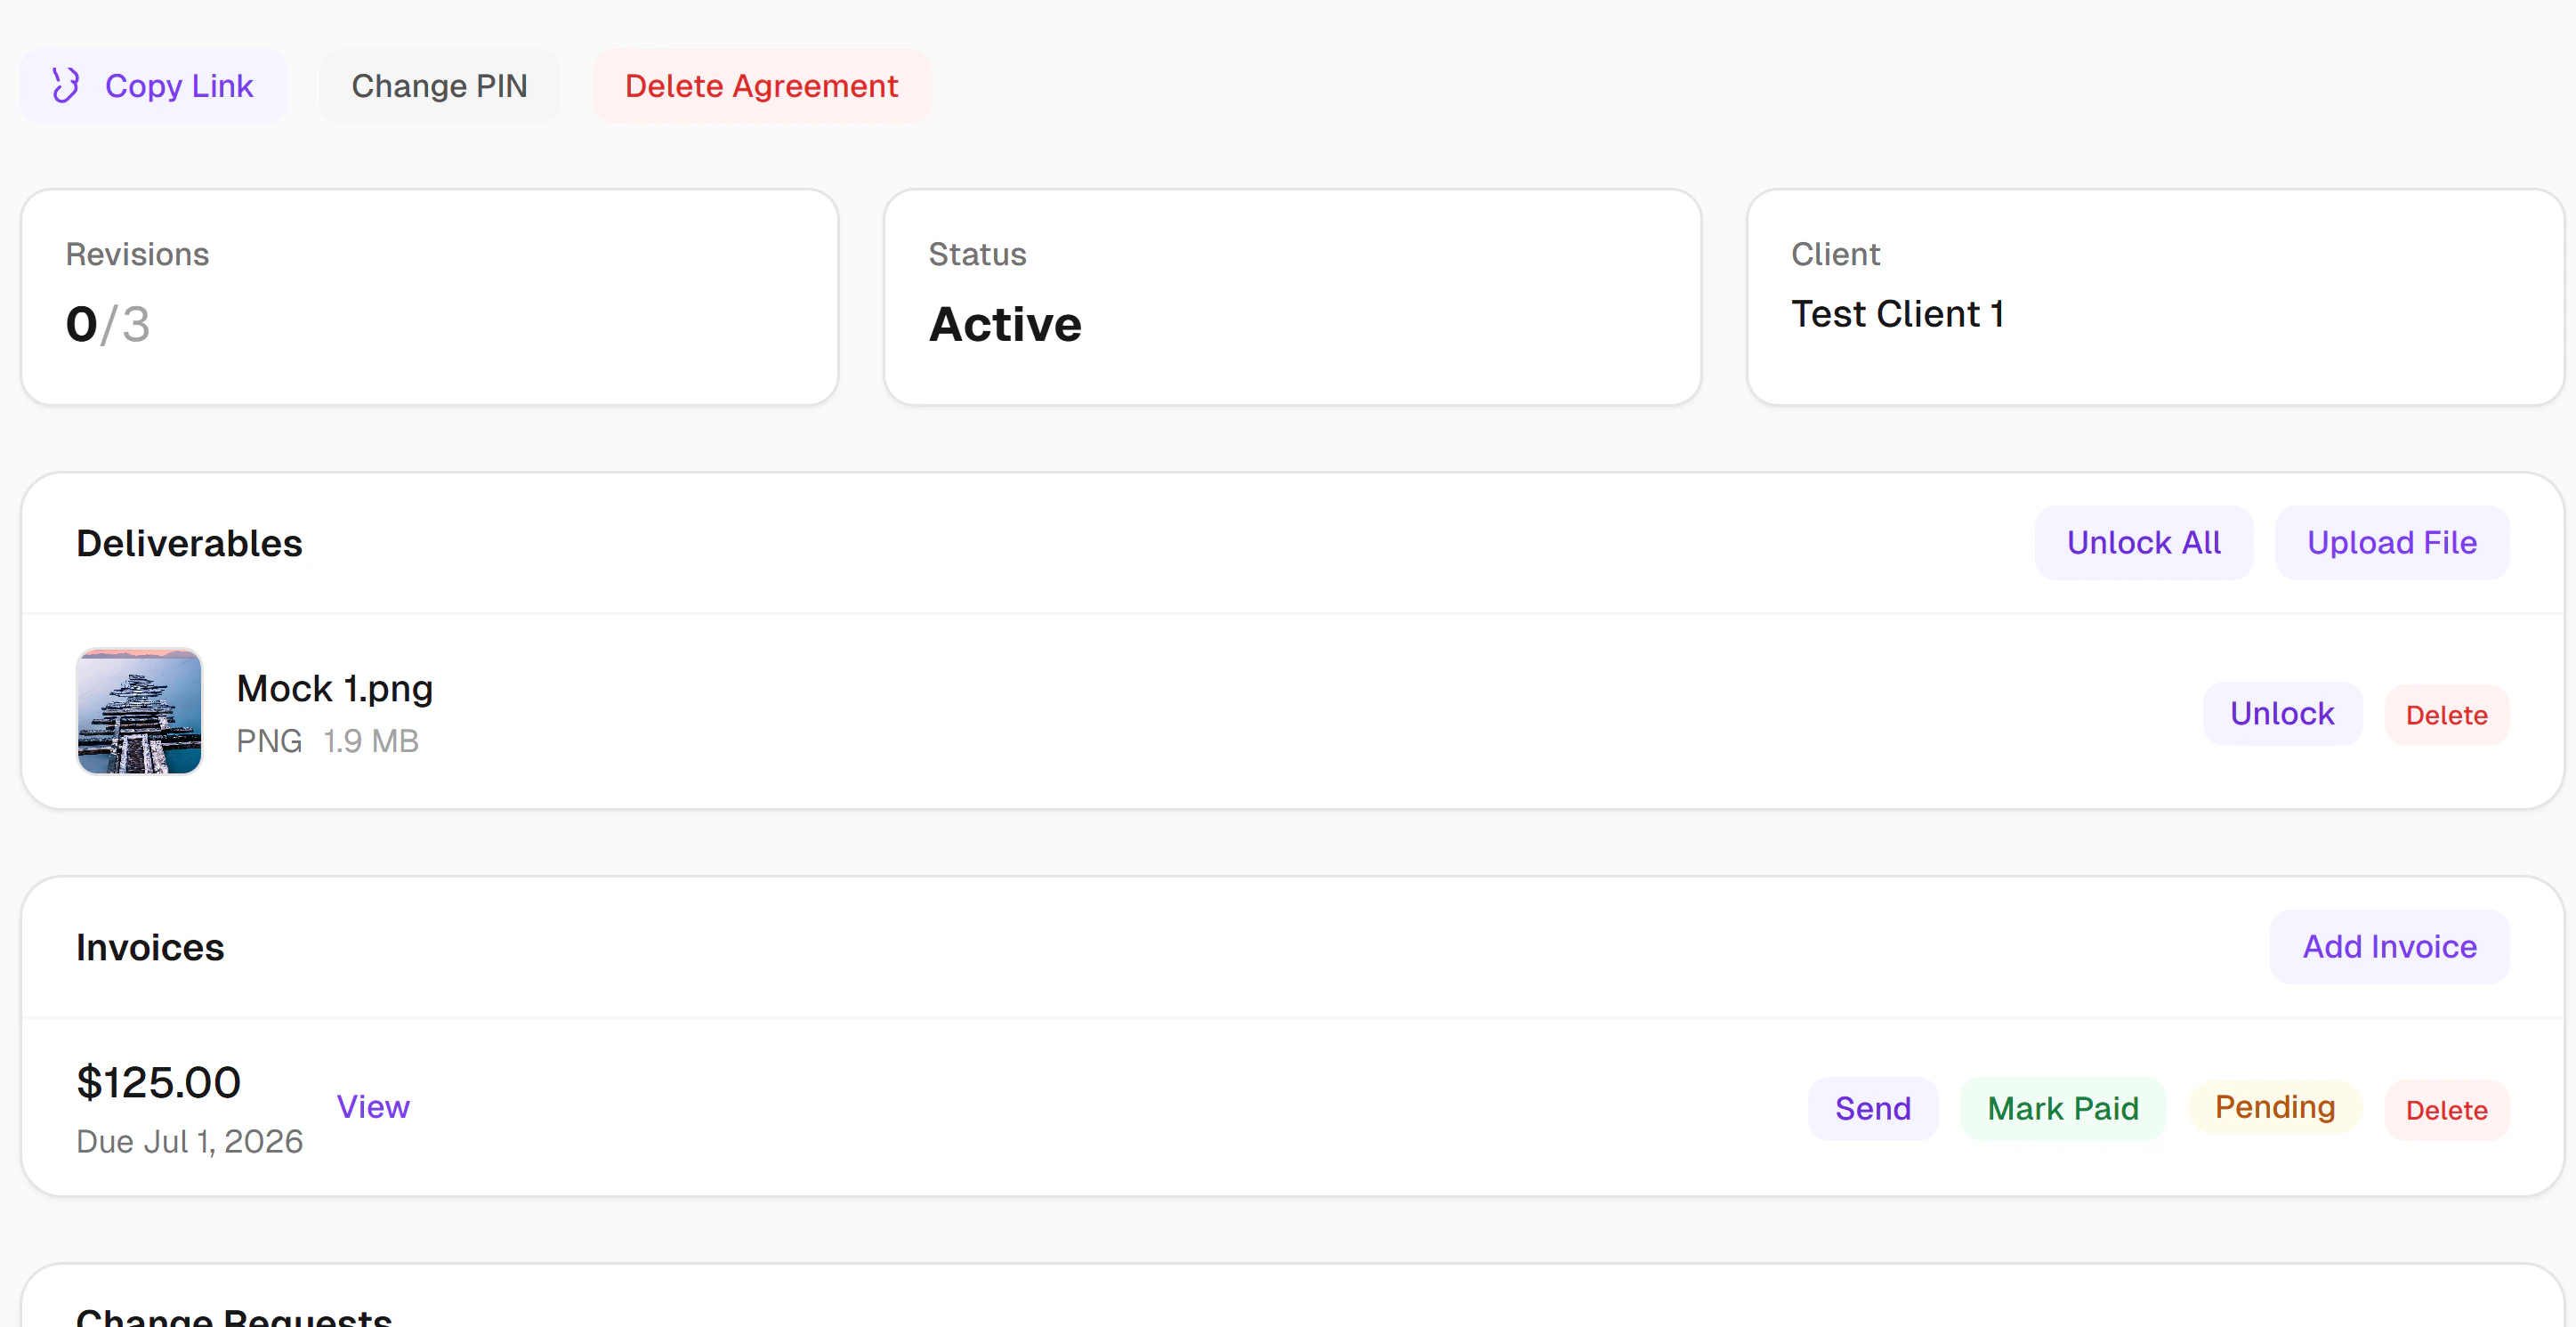The width and height of the screenshot is (2576, 1327).
Task: Select the Mock 1.png file name
Action: [x=335, y=689]
